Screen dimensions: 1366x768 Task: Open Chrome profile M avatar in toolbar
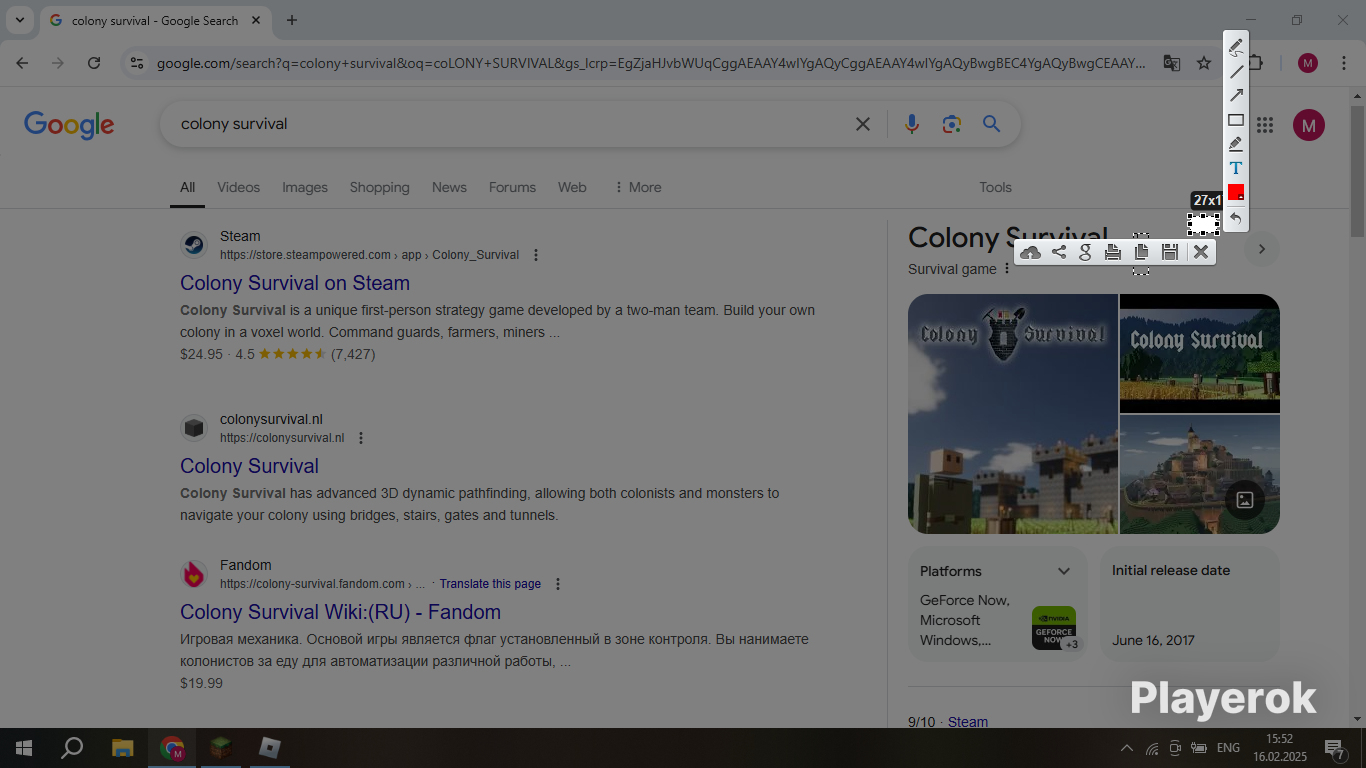coord(1308,63)
